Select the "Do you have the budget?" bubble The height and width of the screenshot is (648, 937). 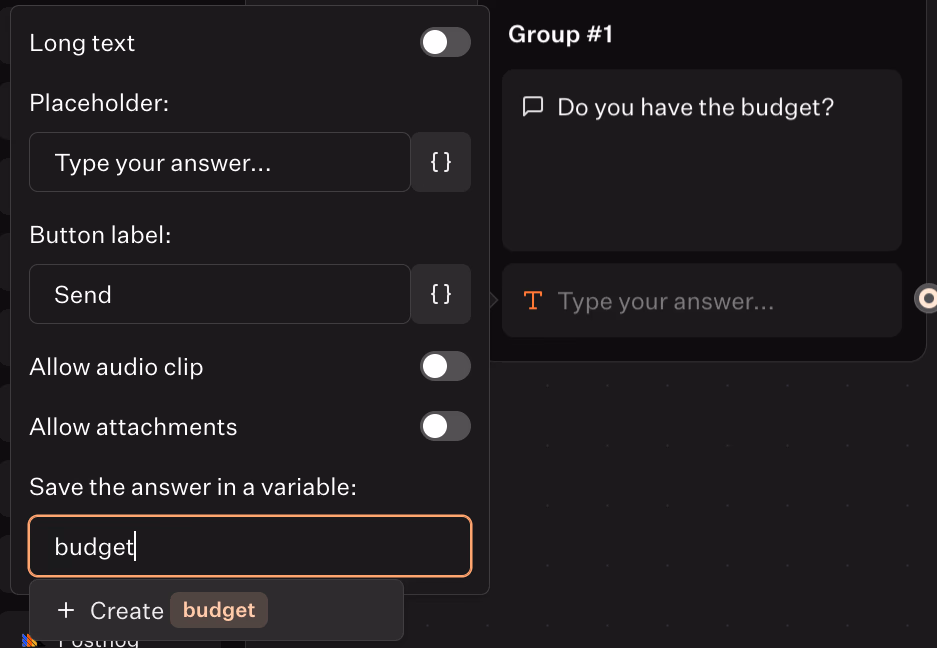coord(701,160)
